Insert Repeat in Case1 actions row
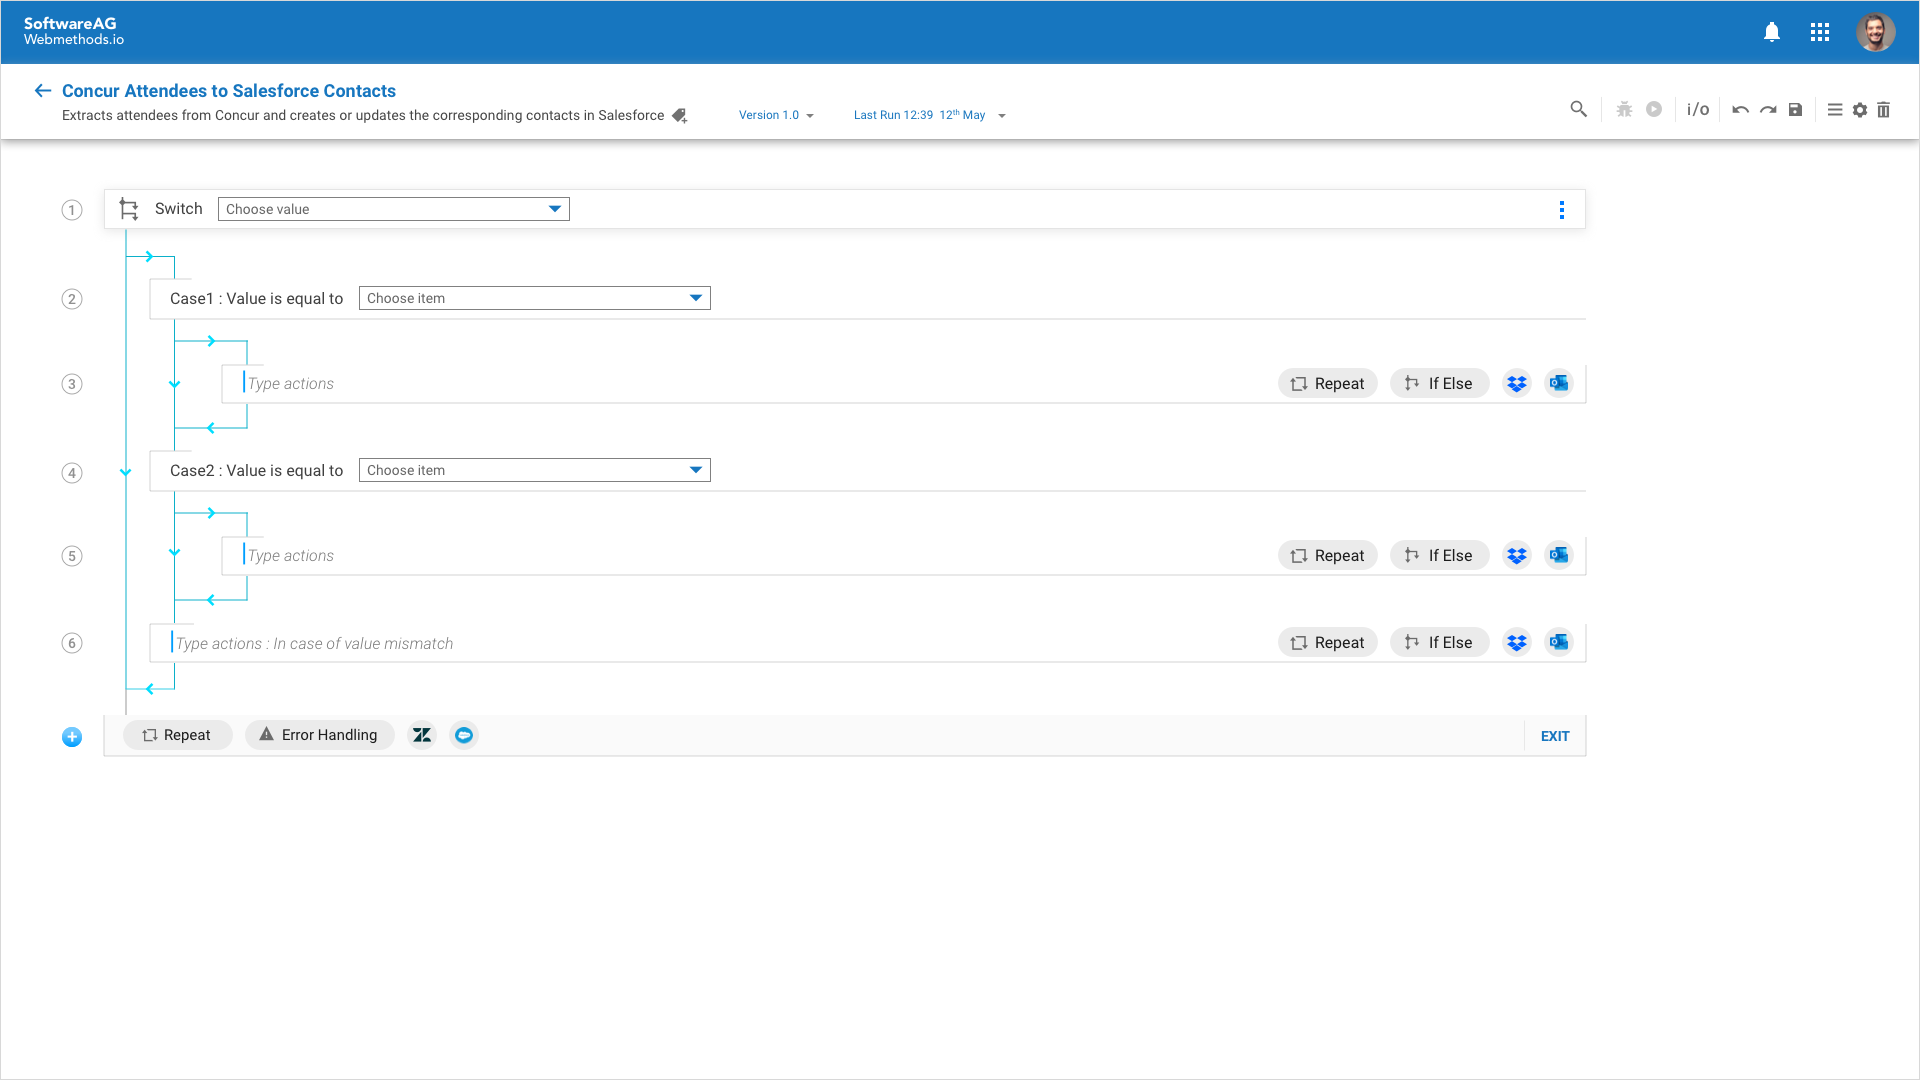The height and width of the screenshot is (1080, 1920). coord(1328,383)
